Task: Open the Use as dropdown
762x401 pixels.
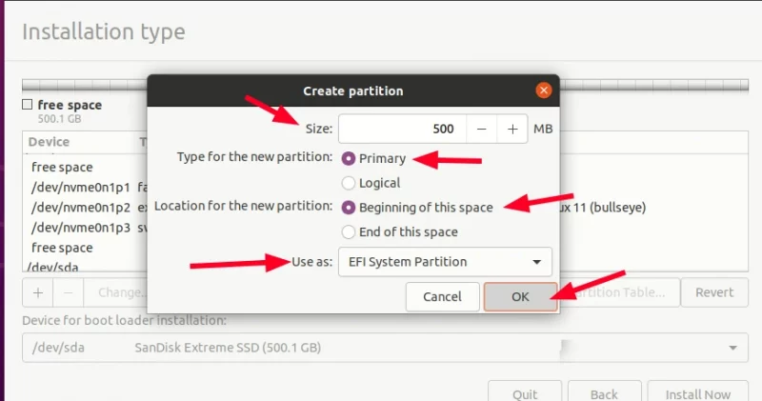Action: point(445,263)
